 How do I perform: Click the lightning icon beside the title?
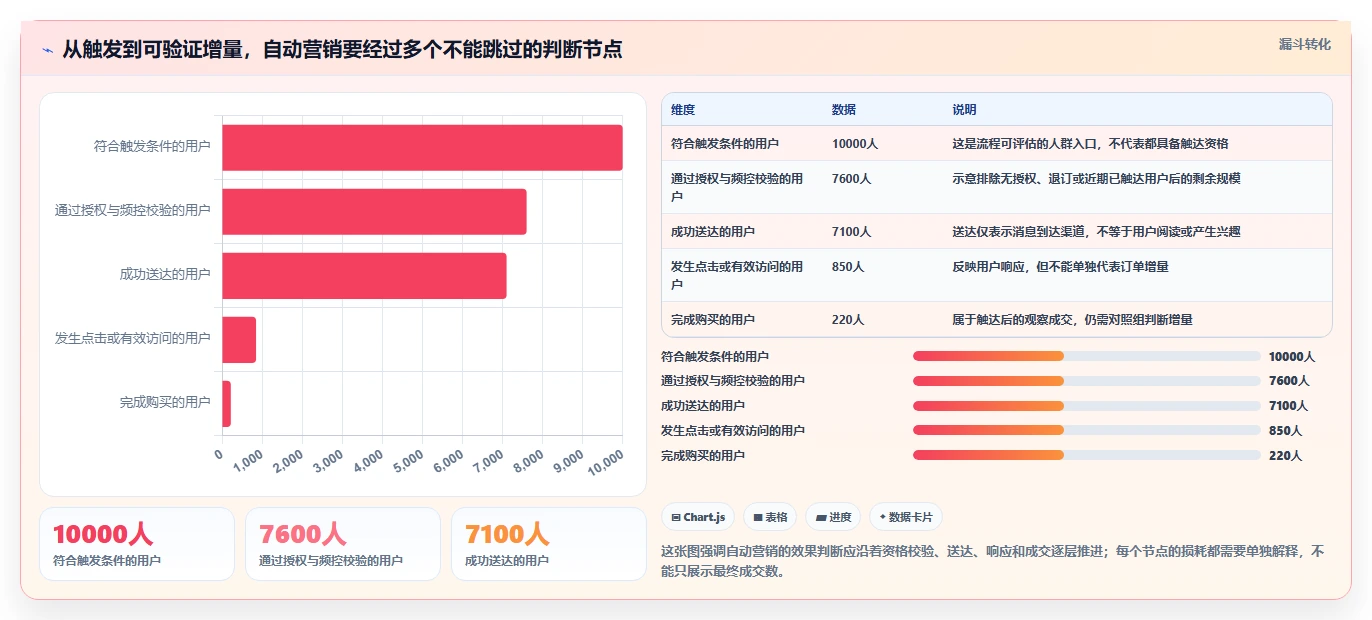[47, 50]
